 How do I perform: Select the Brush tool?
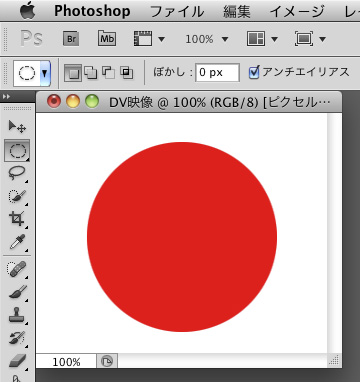[x=17, y=292]
